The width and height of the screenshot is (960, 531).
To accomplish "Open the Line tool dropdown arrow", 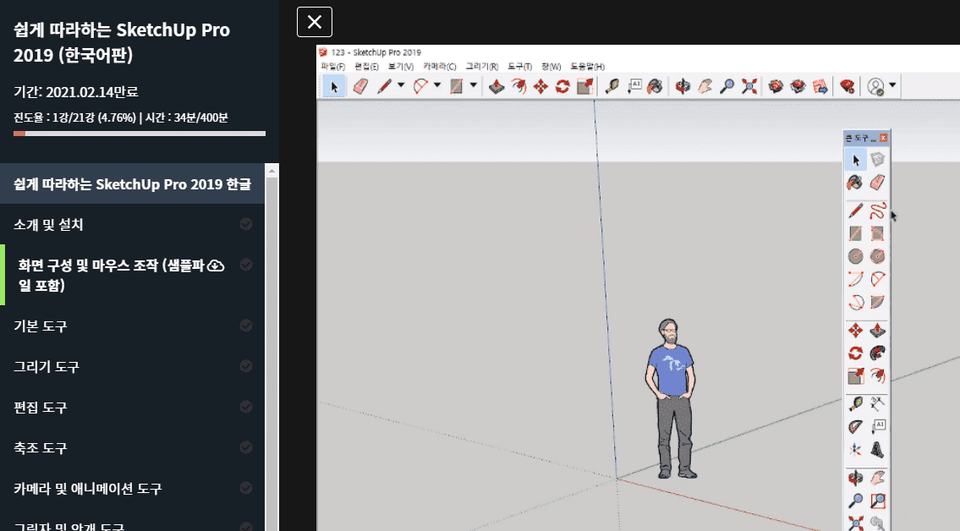I will click(x=401, y=85).
